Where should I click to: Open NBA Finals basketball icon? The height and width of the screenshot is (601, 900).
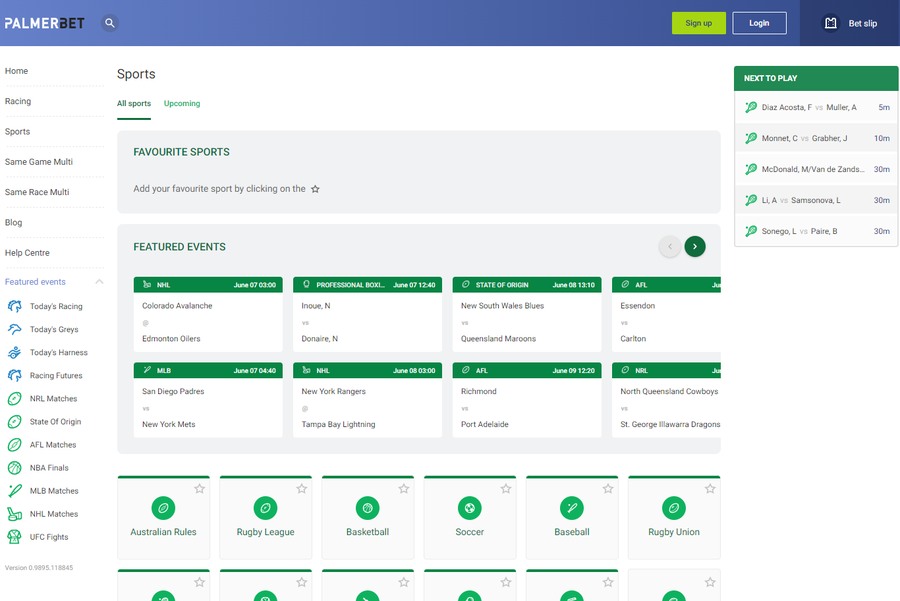[x=14, y=468]
